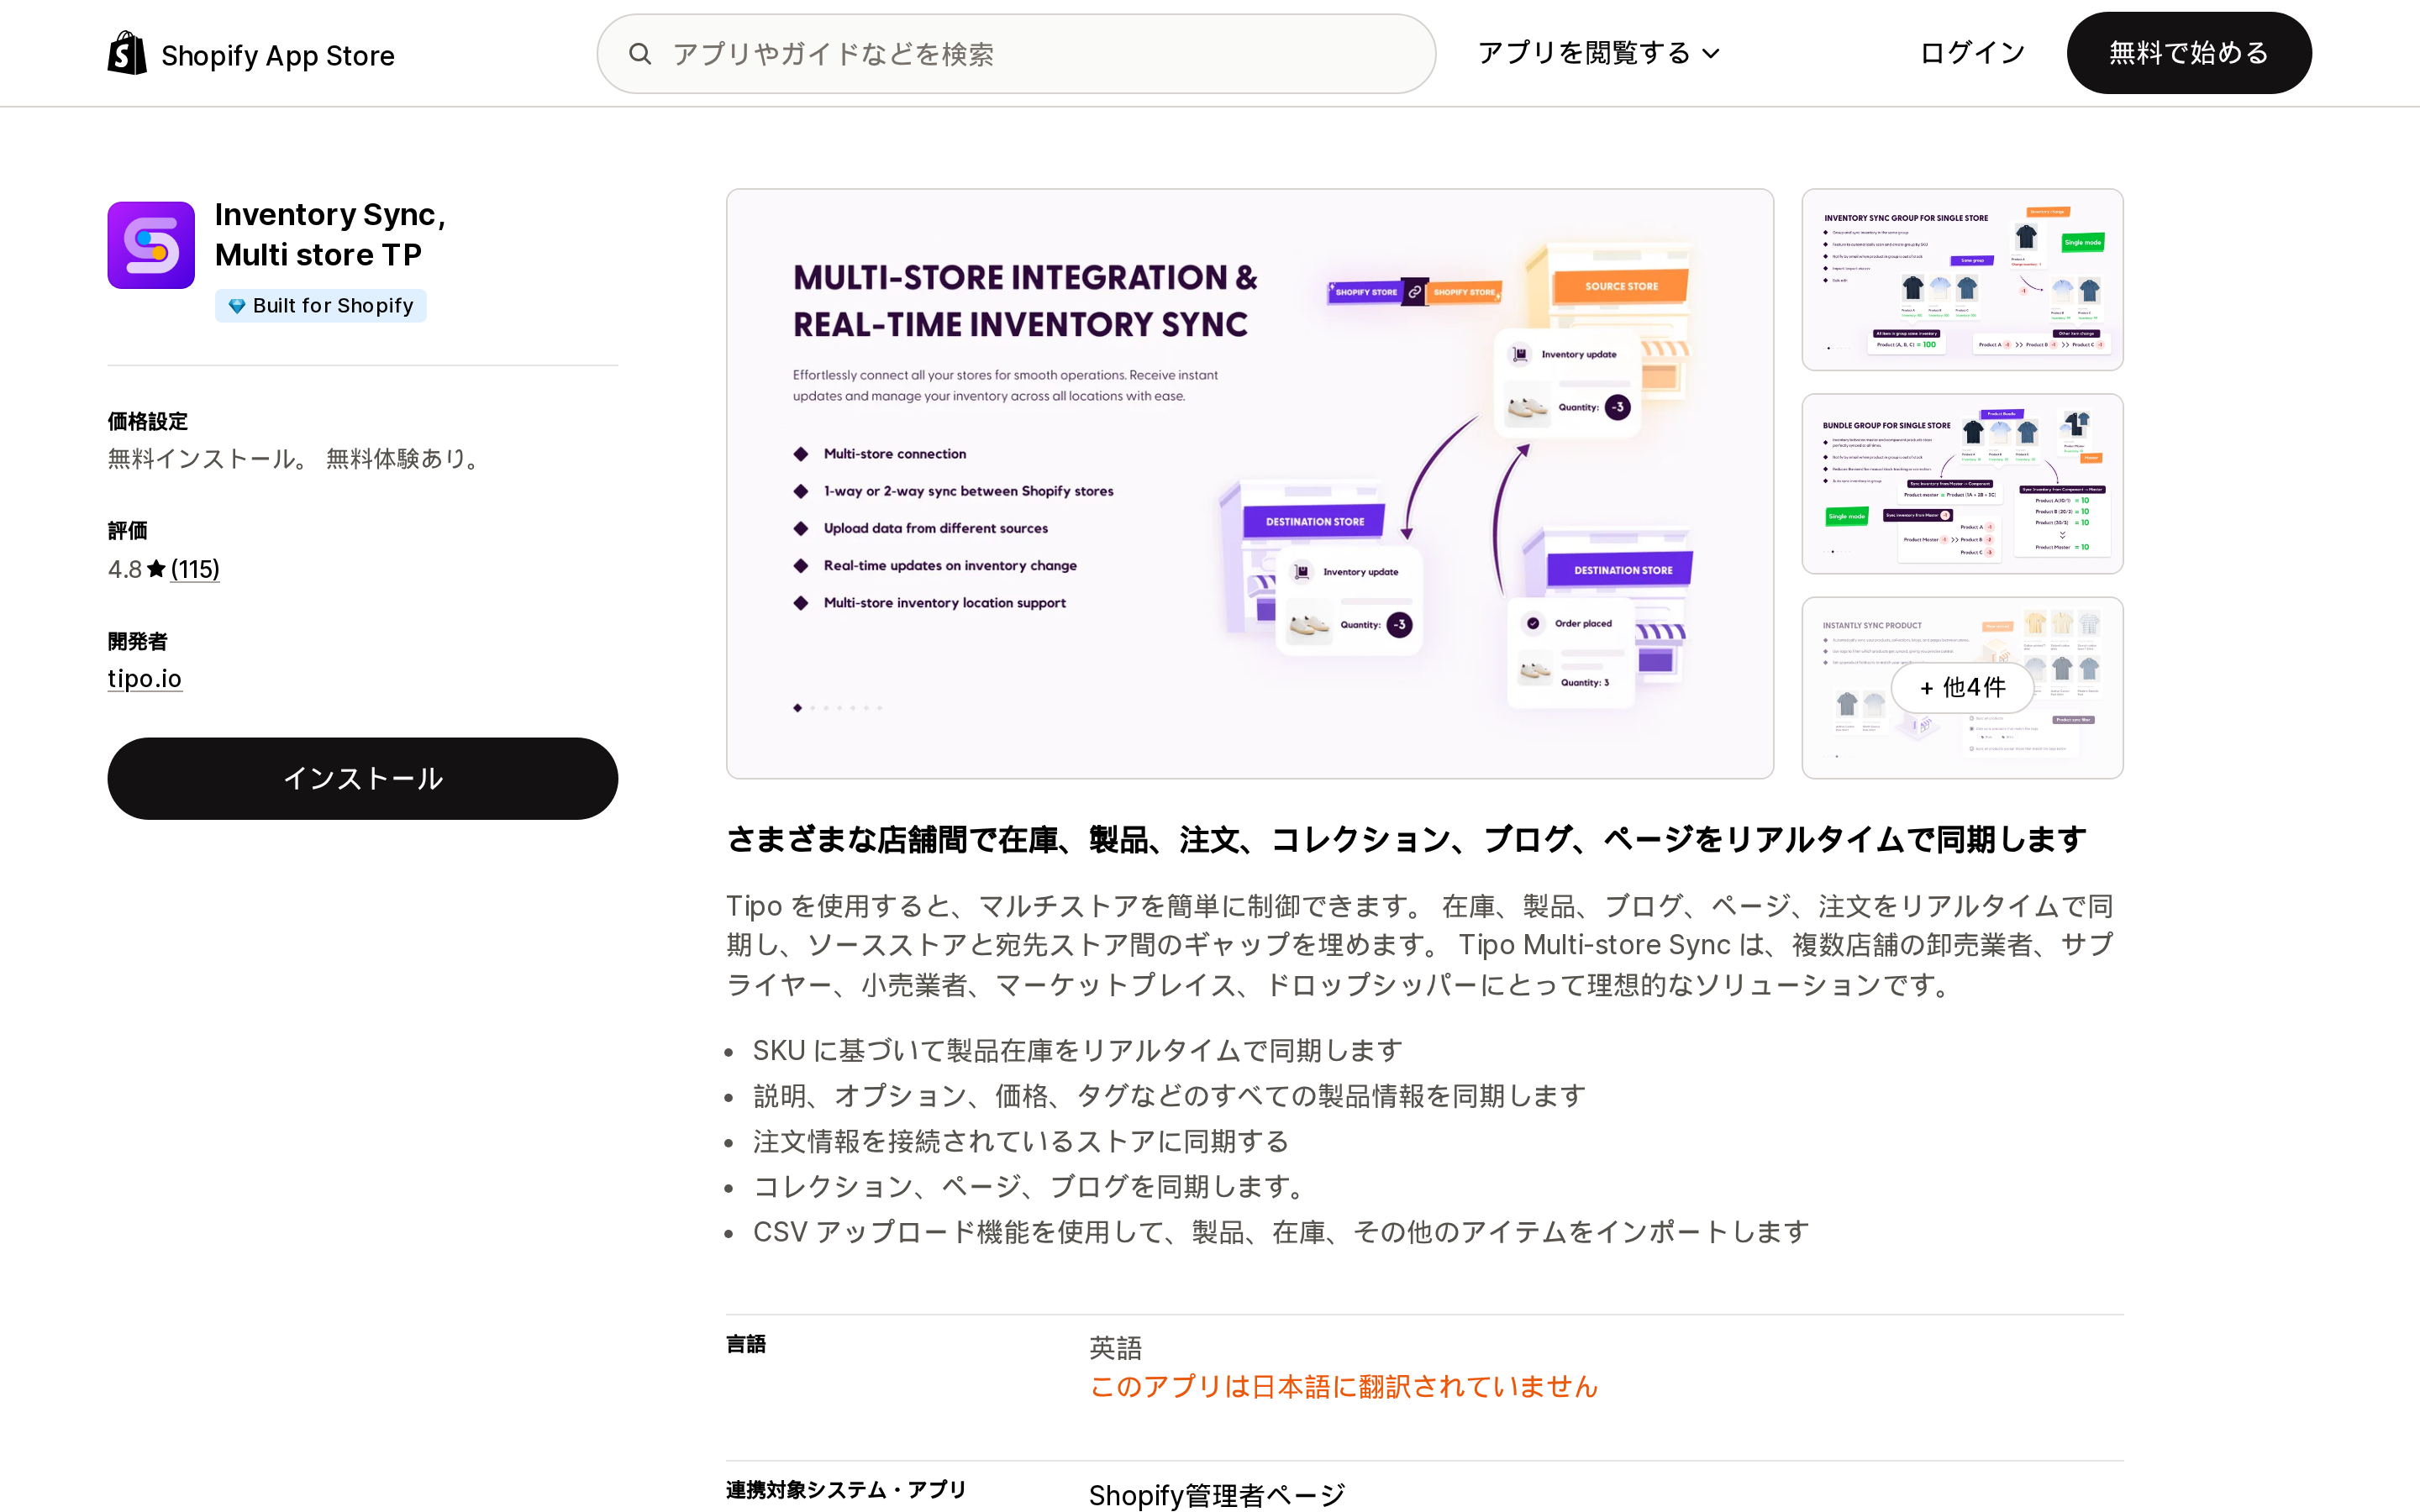Click the Built for Shopify diamond icon
2420x1512 pixels.
click(x=237, y=306)
